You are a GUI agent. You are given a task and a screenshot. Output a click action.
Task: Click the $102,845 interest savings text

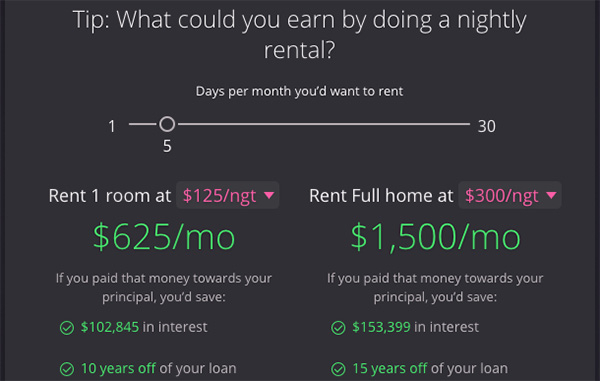coord(110,327)
